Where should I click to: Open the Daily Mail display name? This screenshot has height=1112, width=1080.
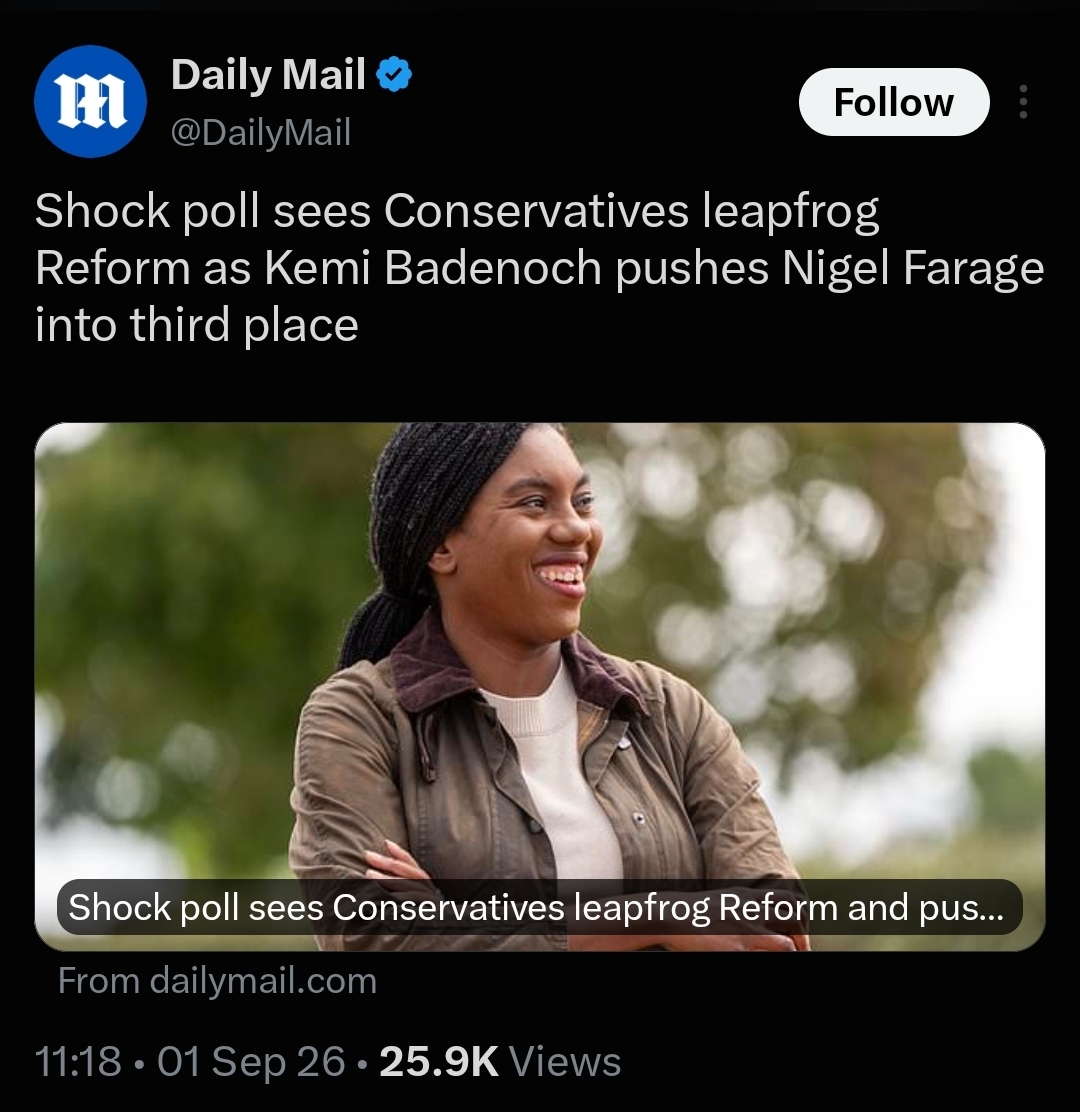tap(268, 74)
